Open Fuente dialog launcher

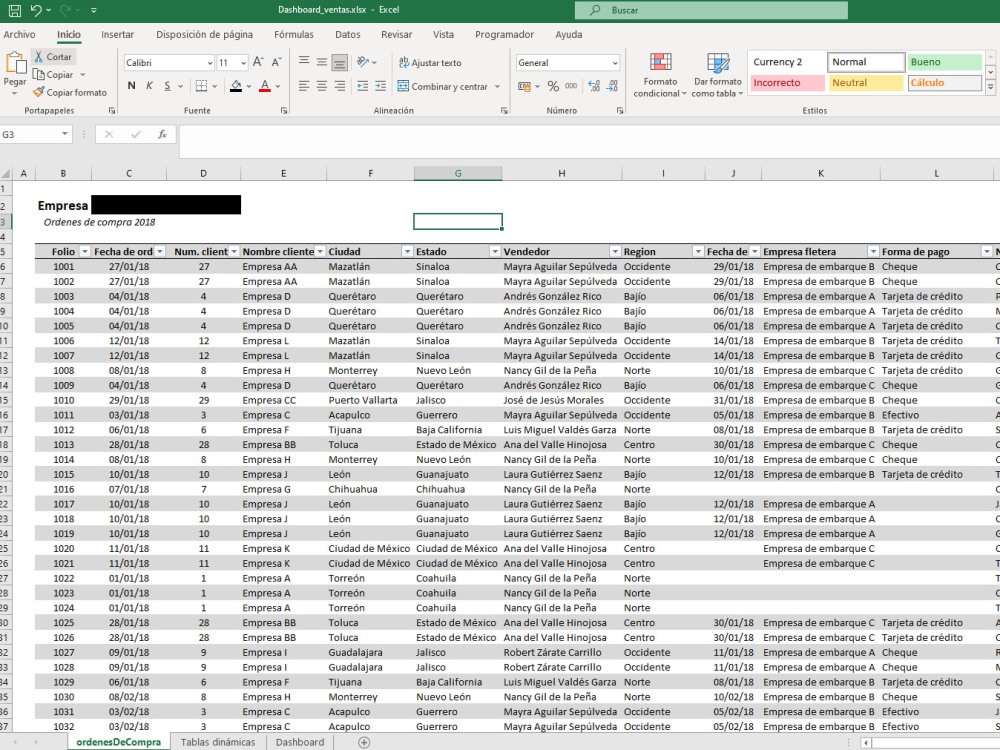pyautogui.click(x=284, y=111)
